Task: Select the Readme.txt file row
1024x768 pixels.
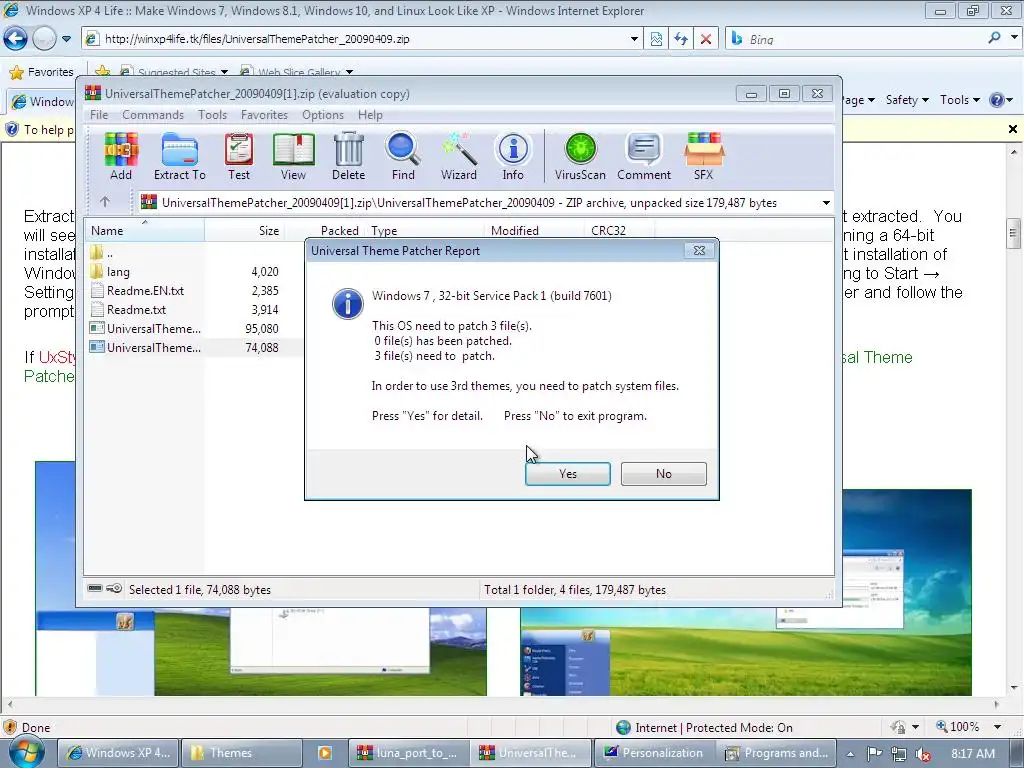Action: point(193,310)
